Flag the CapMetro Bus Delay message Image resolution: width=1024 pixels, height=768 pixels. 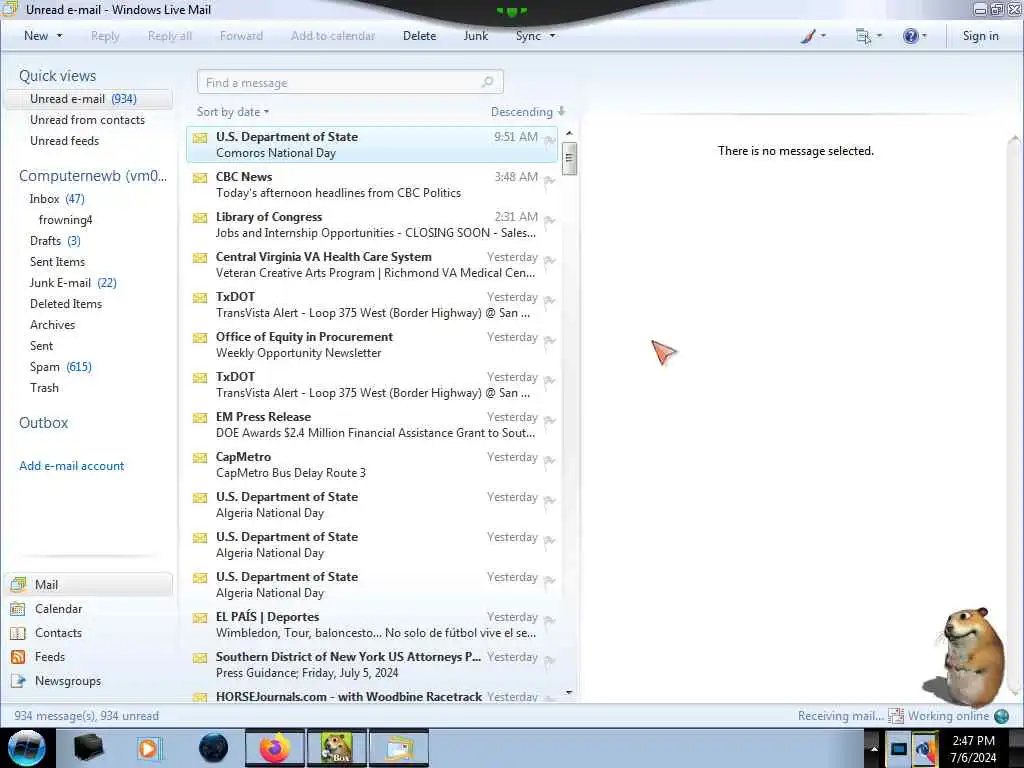click(550, 460)
